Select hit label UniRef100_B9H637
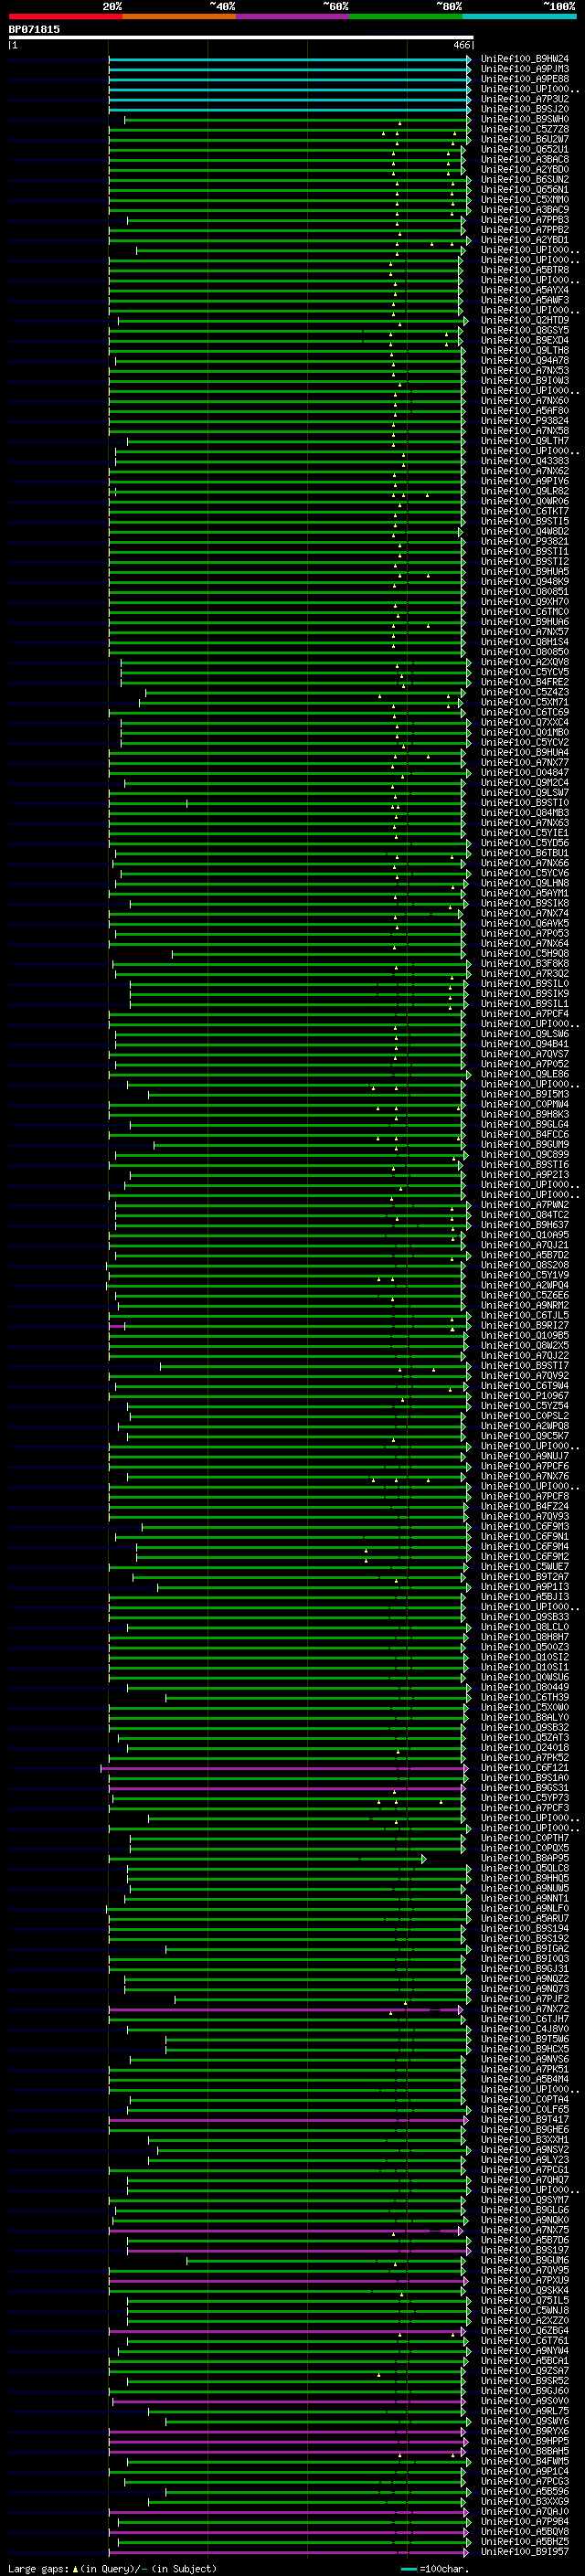585x2576 pixels. (x=525, y=1225)
